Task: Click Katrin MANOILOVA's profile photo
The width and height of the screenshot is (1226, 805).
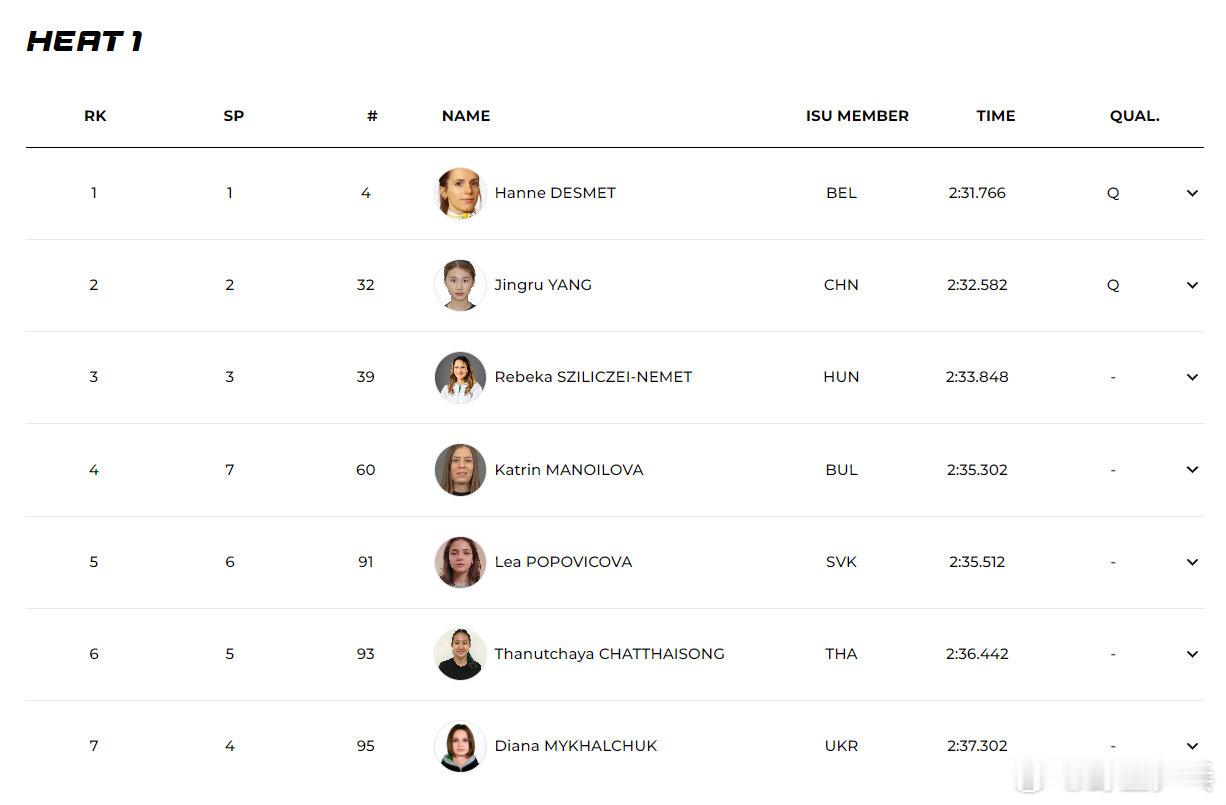Action: click(x=461, y=470)
